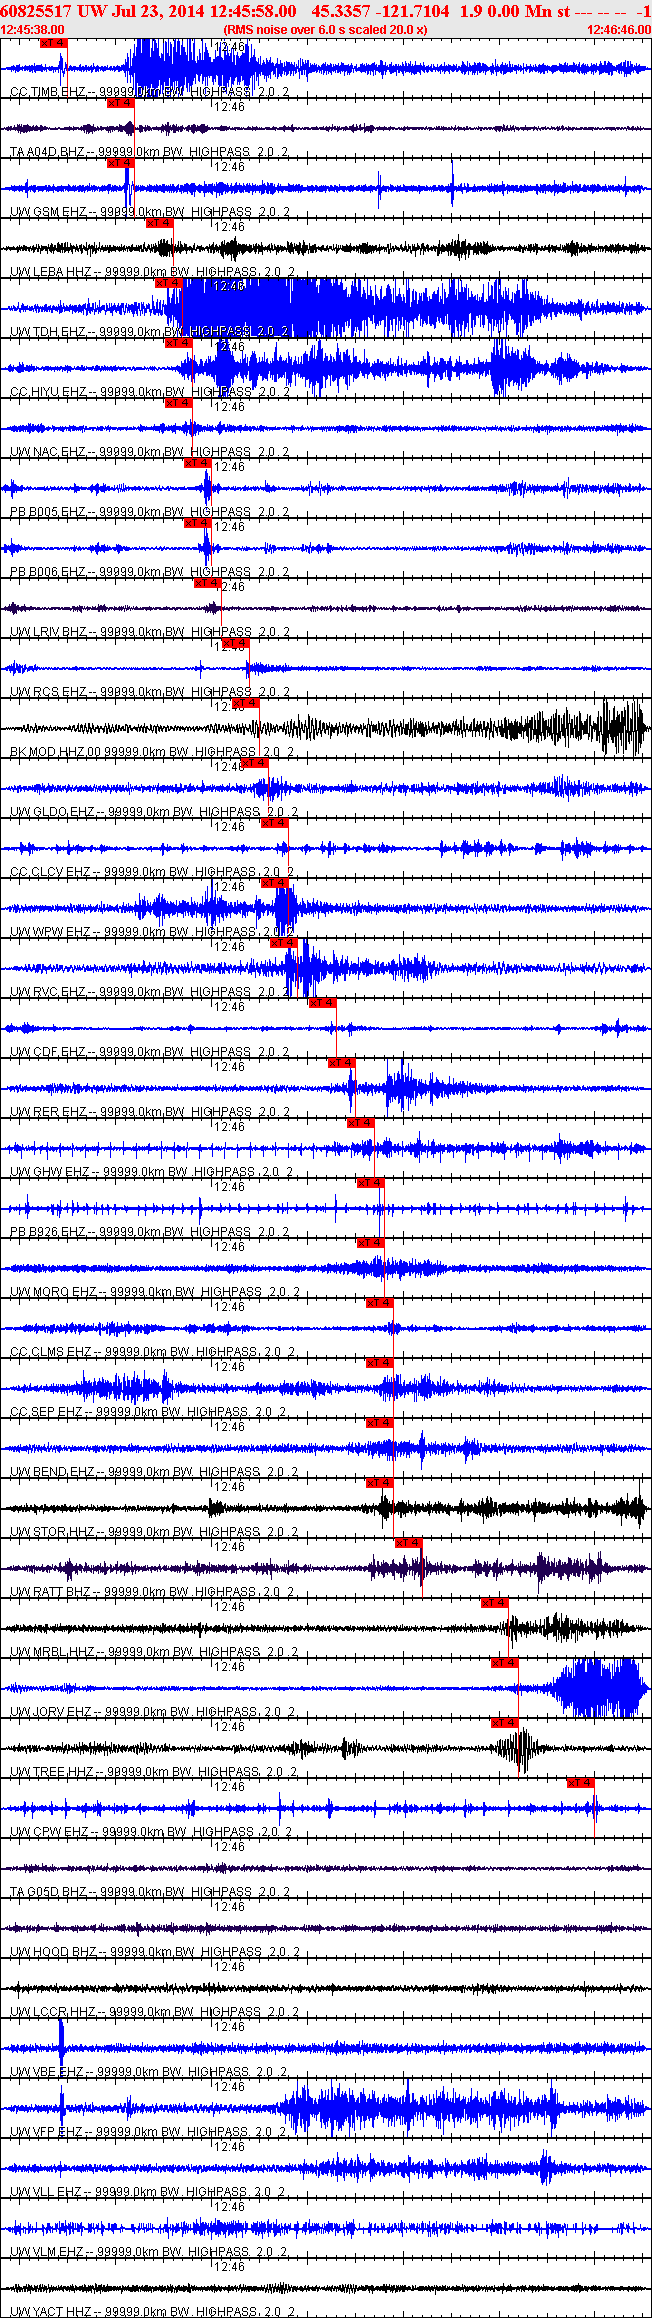Viewport: 652px width, 2318px height.
Task: Click the large wave burst on UW.JORV trace
Action: (x=598, y=1688)
